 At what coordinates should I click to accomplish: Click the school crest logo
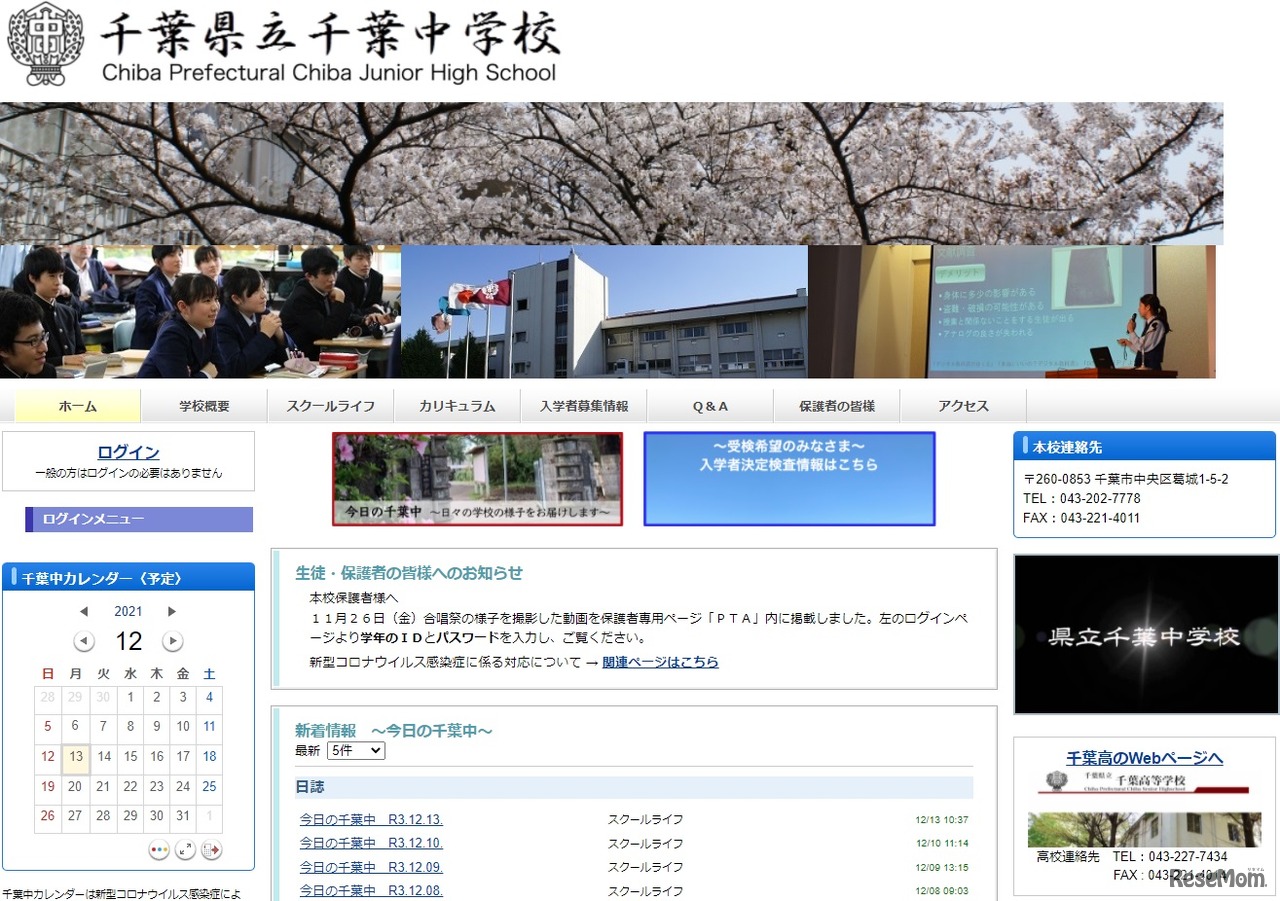[46, 44]
